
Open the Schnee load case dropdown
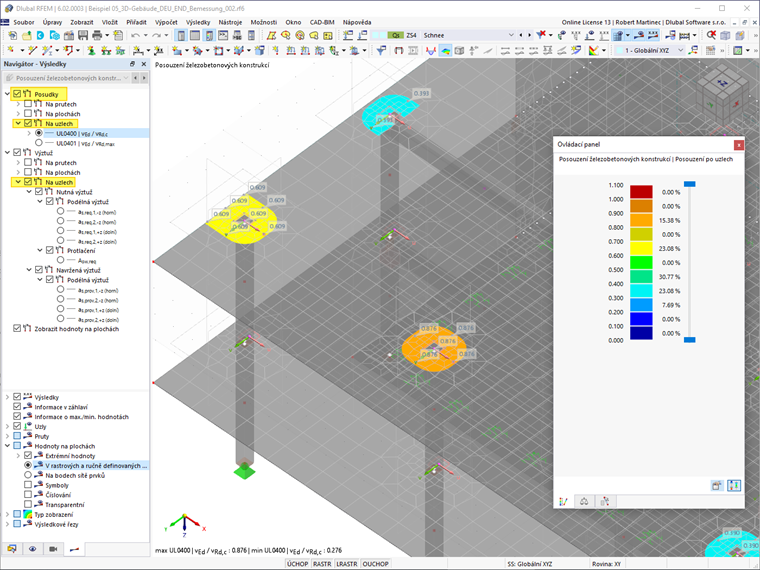click(511, 35)
